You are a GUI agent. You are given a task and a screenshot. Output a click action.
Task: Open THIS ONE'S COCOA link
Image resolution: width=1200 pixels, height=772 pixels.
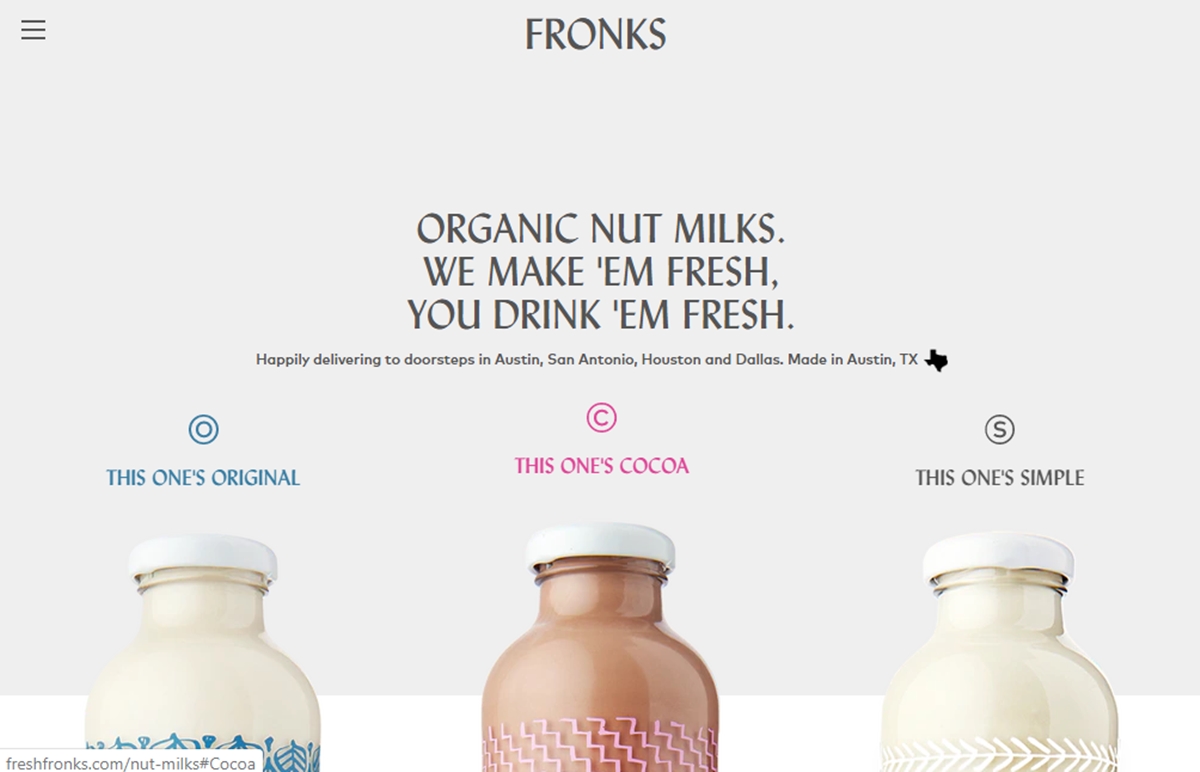pos(601,466)
